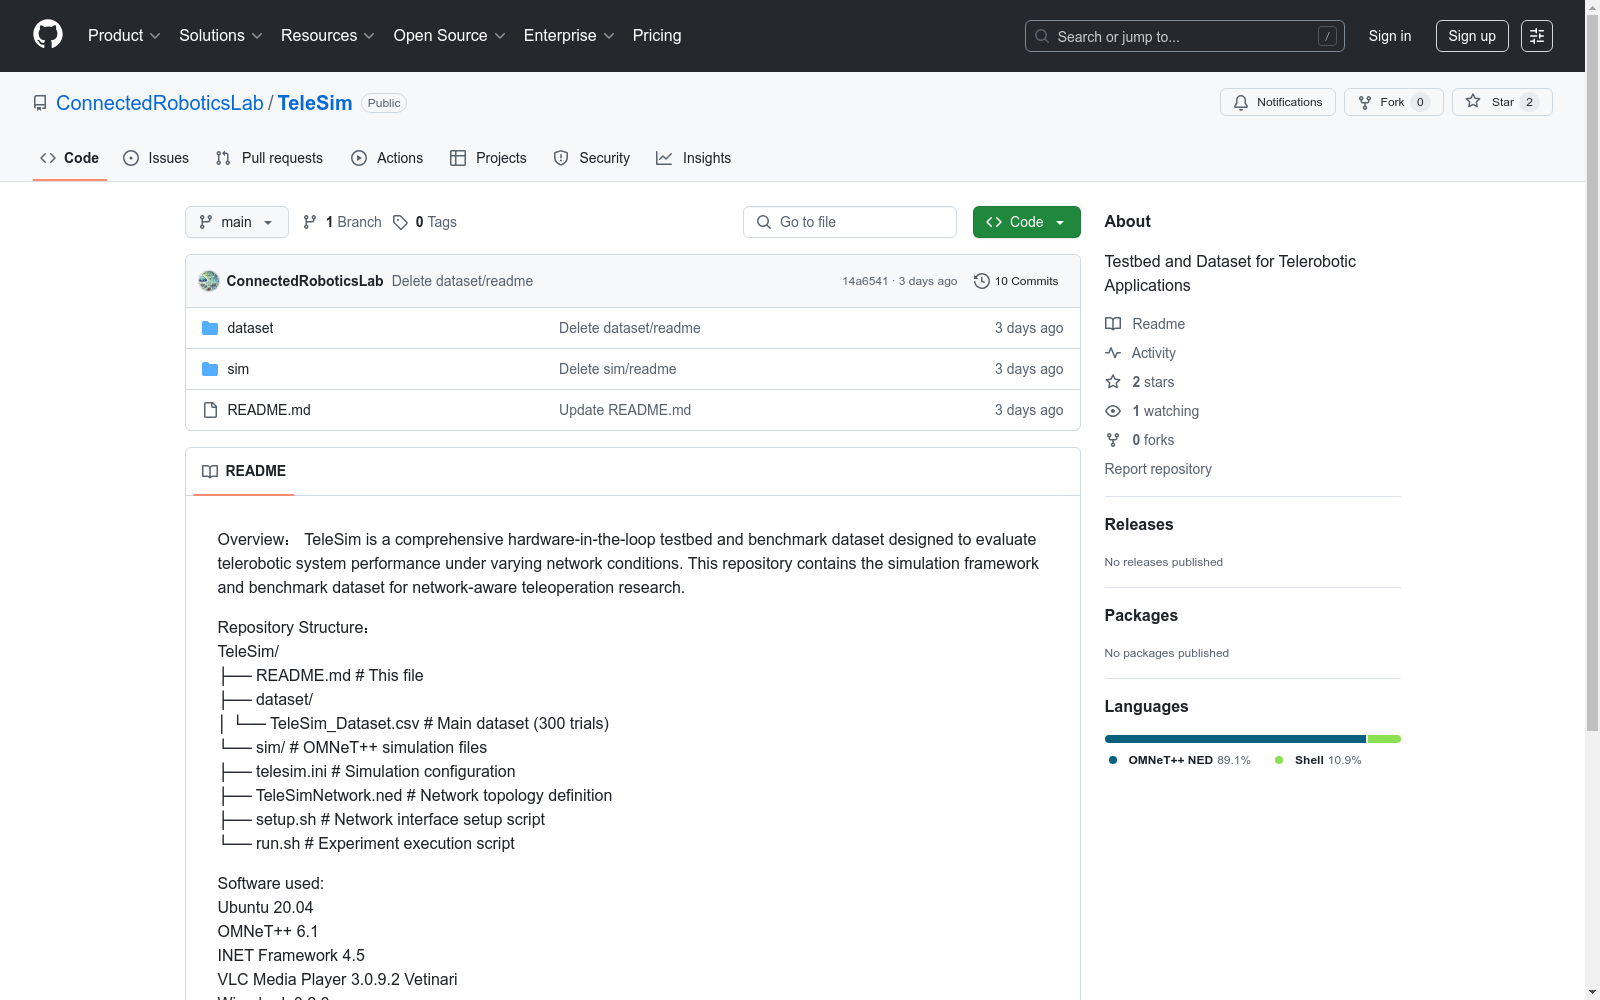Click the README.md file icon
The image size is (1600, 1000).
click(x=210, y=410)
